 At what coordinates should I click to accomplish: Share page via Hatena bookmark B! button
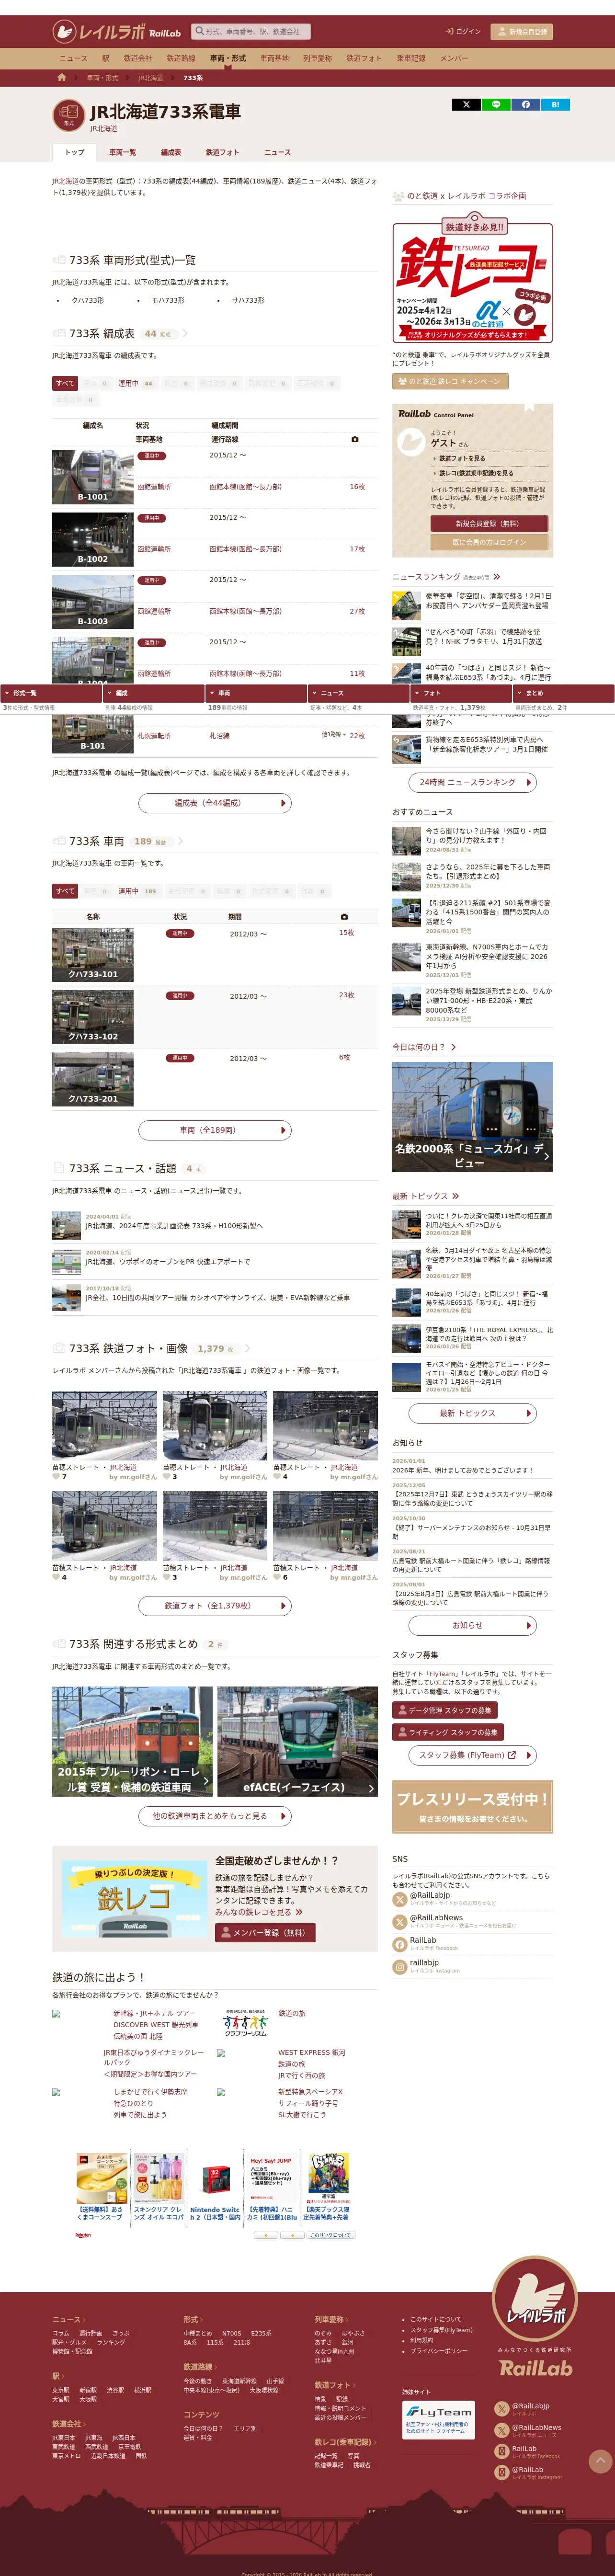click(556, 104)
